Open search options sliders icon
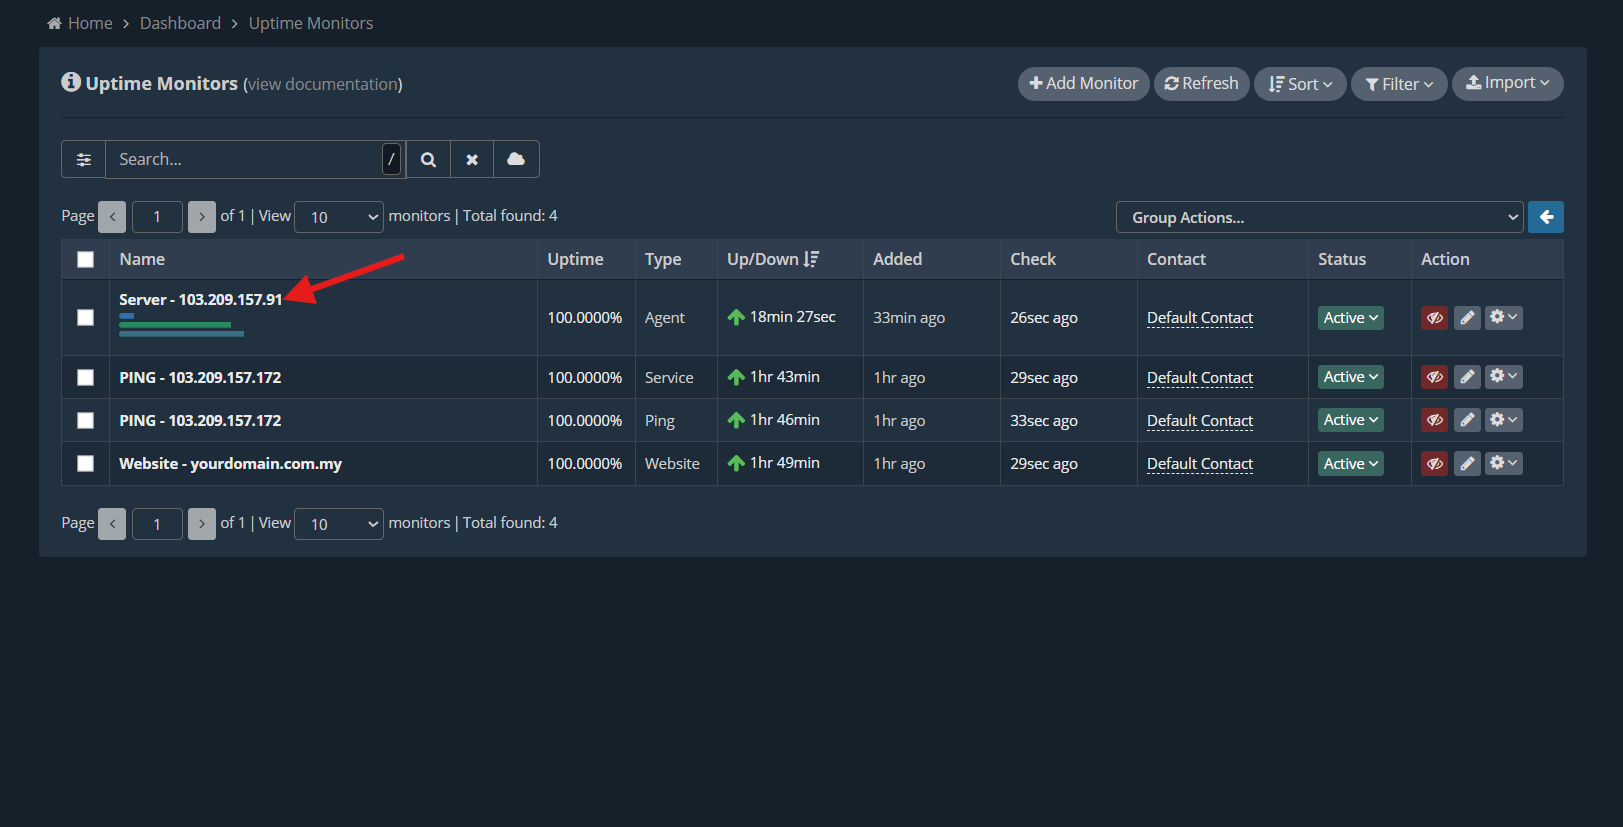This screenshot has height=827, width=1623. tap(84, 159)
